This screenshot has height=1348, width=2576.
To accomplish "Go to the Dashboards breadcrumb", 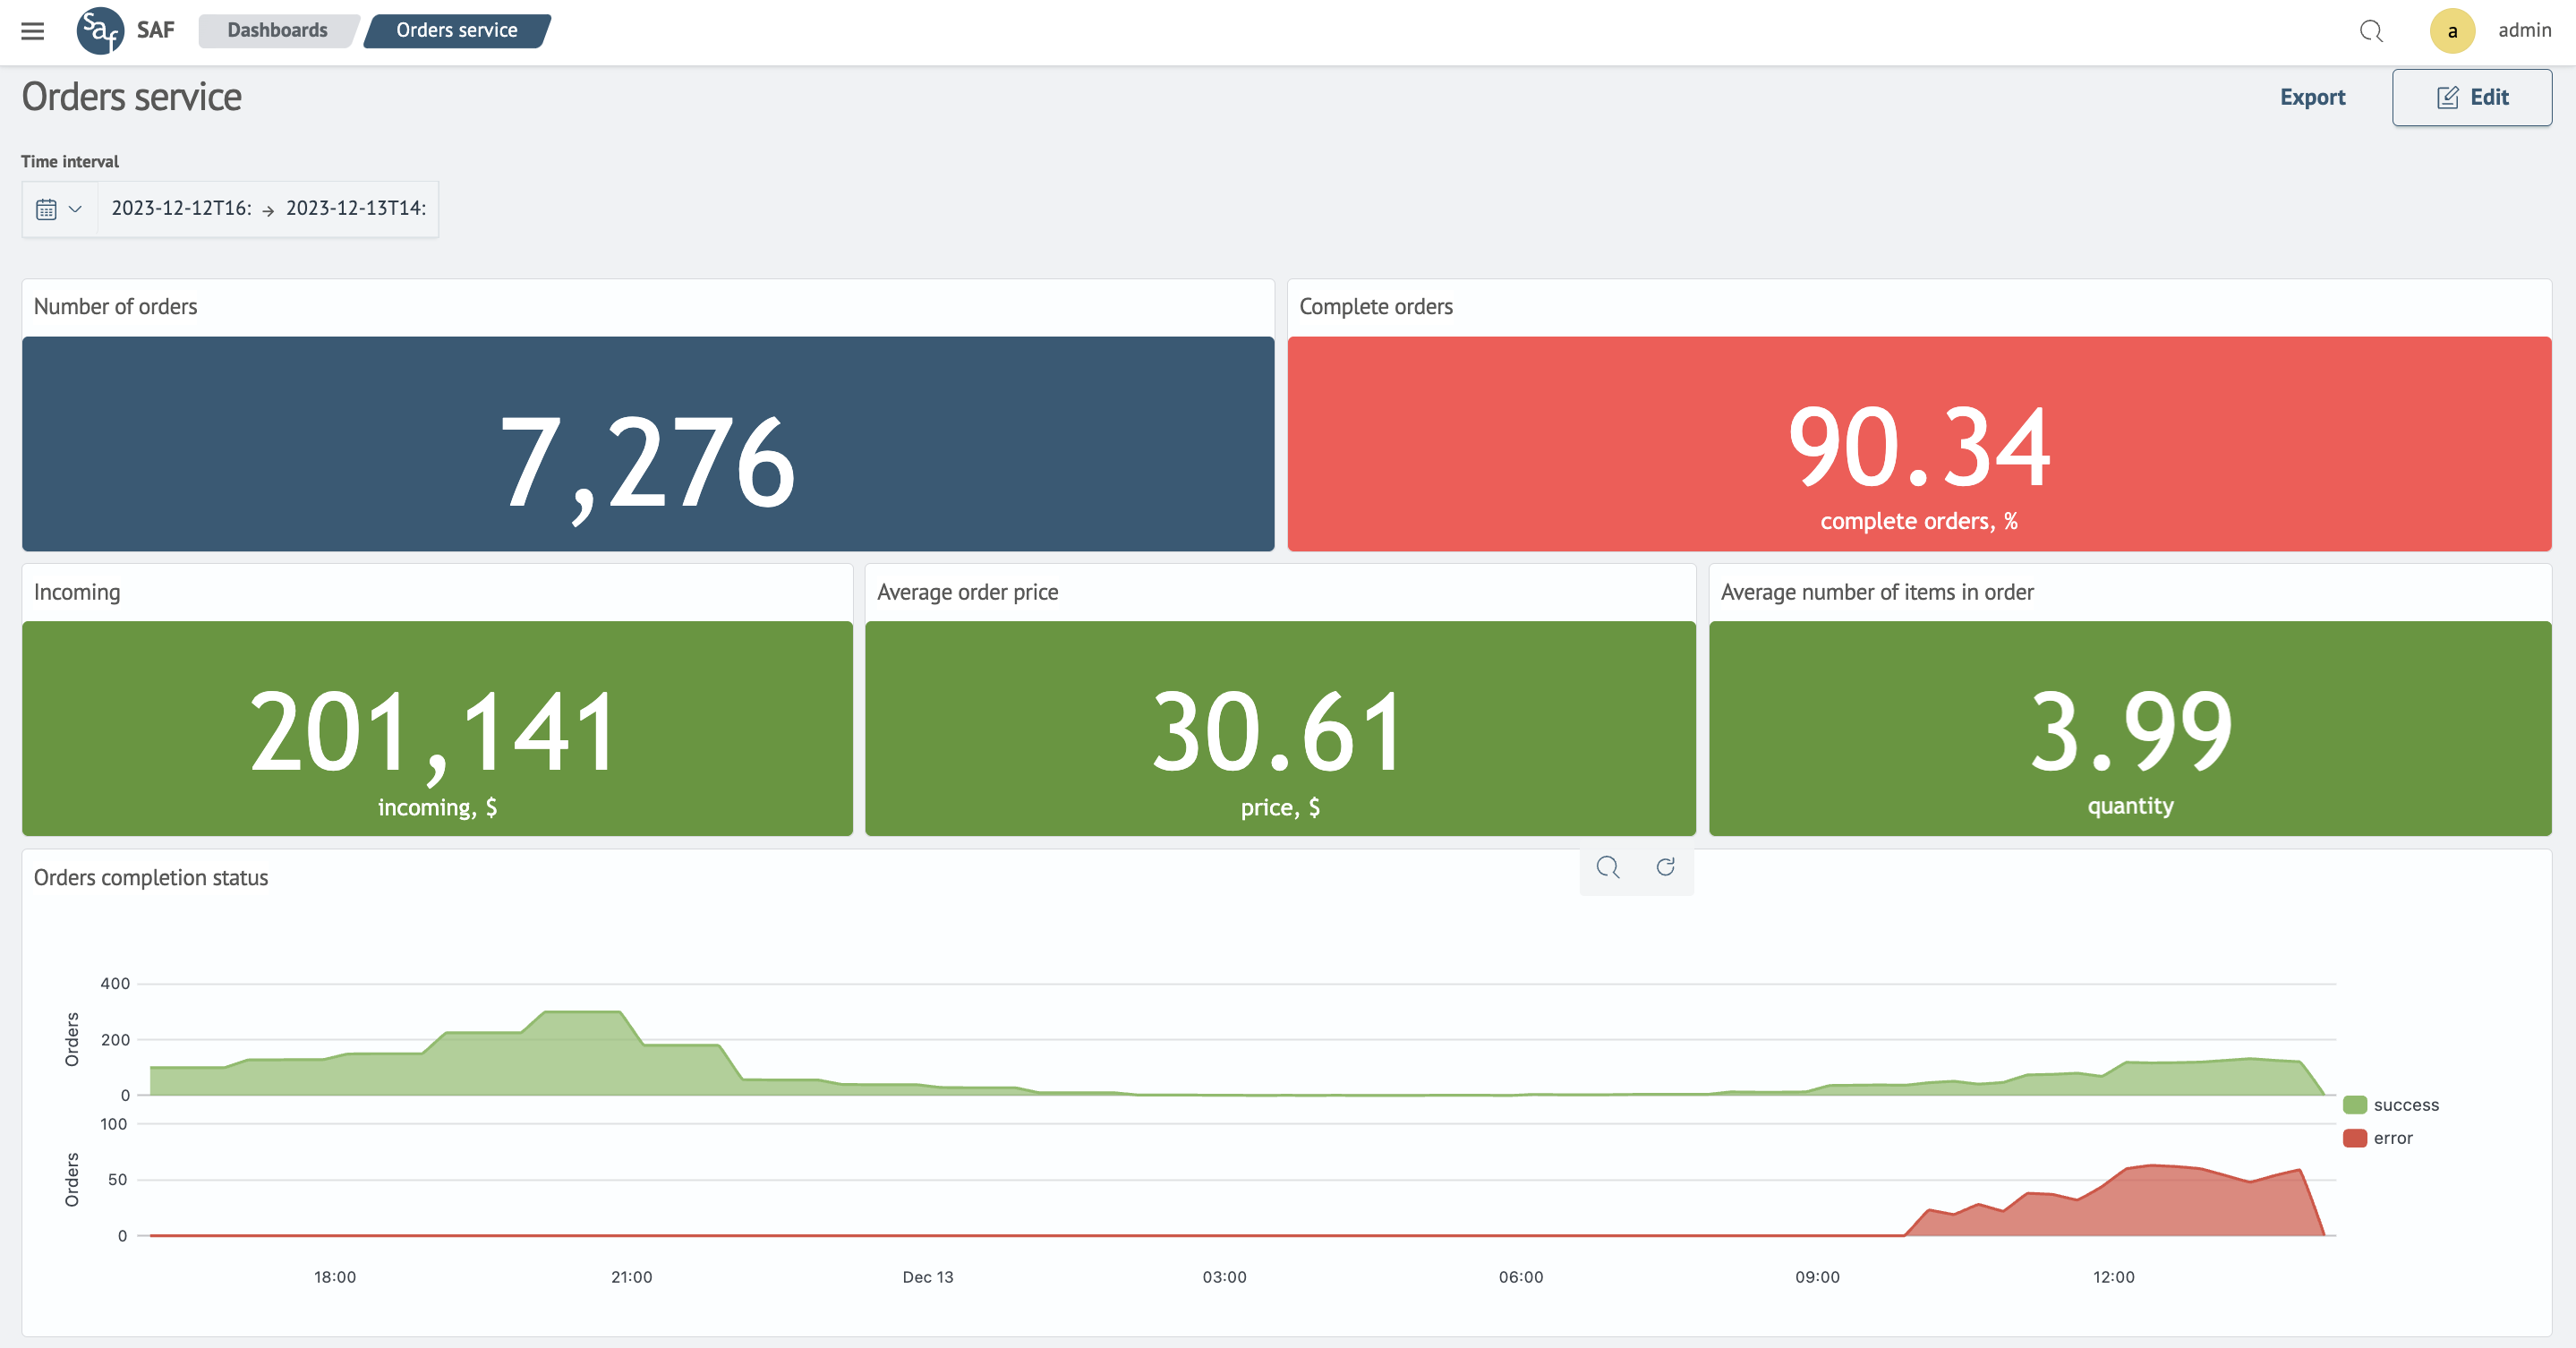I will (277, 31).
